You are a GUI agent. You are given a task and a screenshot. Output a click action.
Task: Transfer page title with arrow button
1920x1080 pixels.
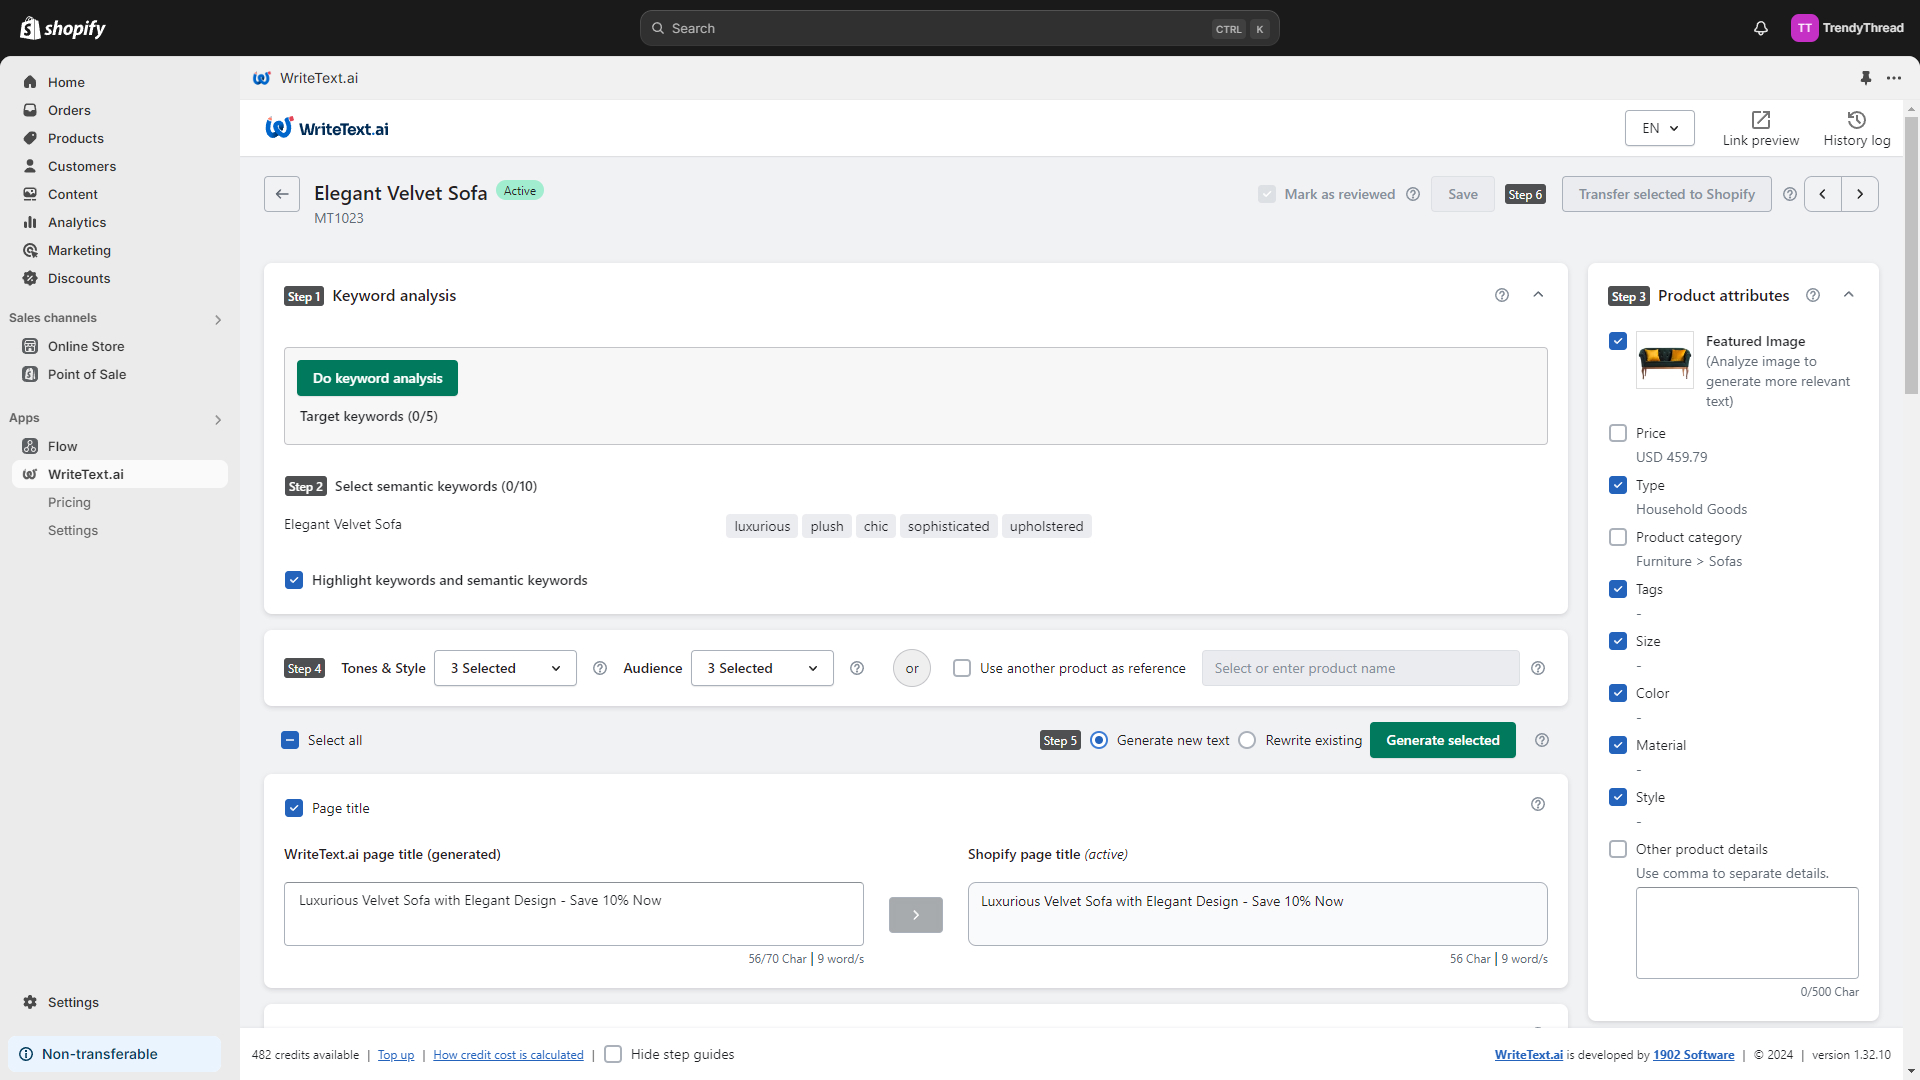tap(915, 915)
